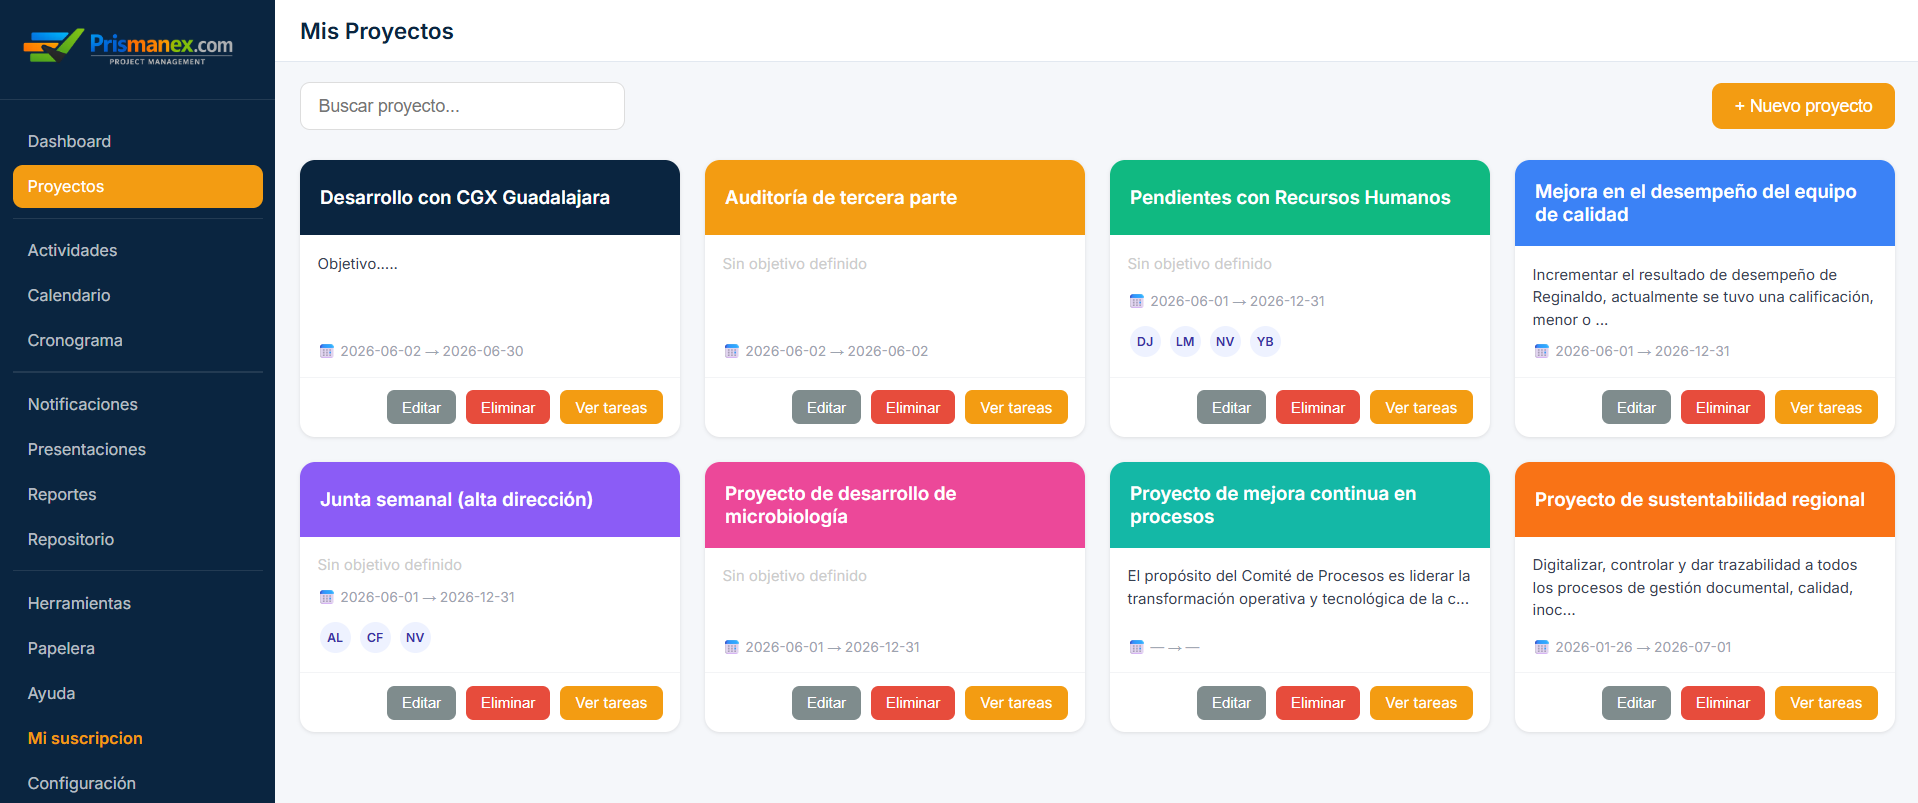Click AL avatar in Junta semanal card
The height and width of the screenshot is (803, 1918).
335,638
